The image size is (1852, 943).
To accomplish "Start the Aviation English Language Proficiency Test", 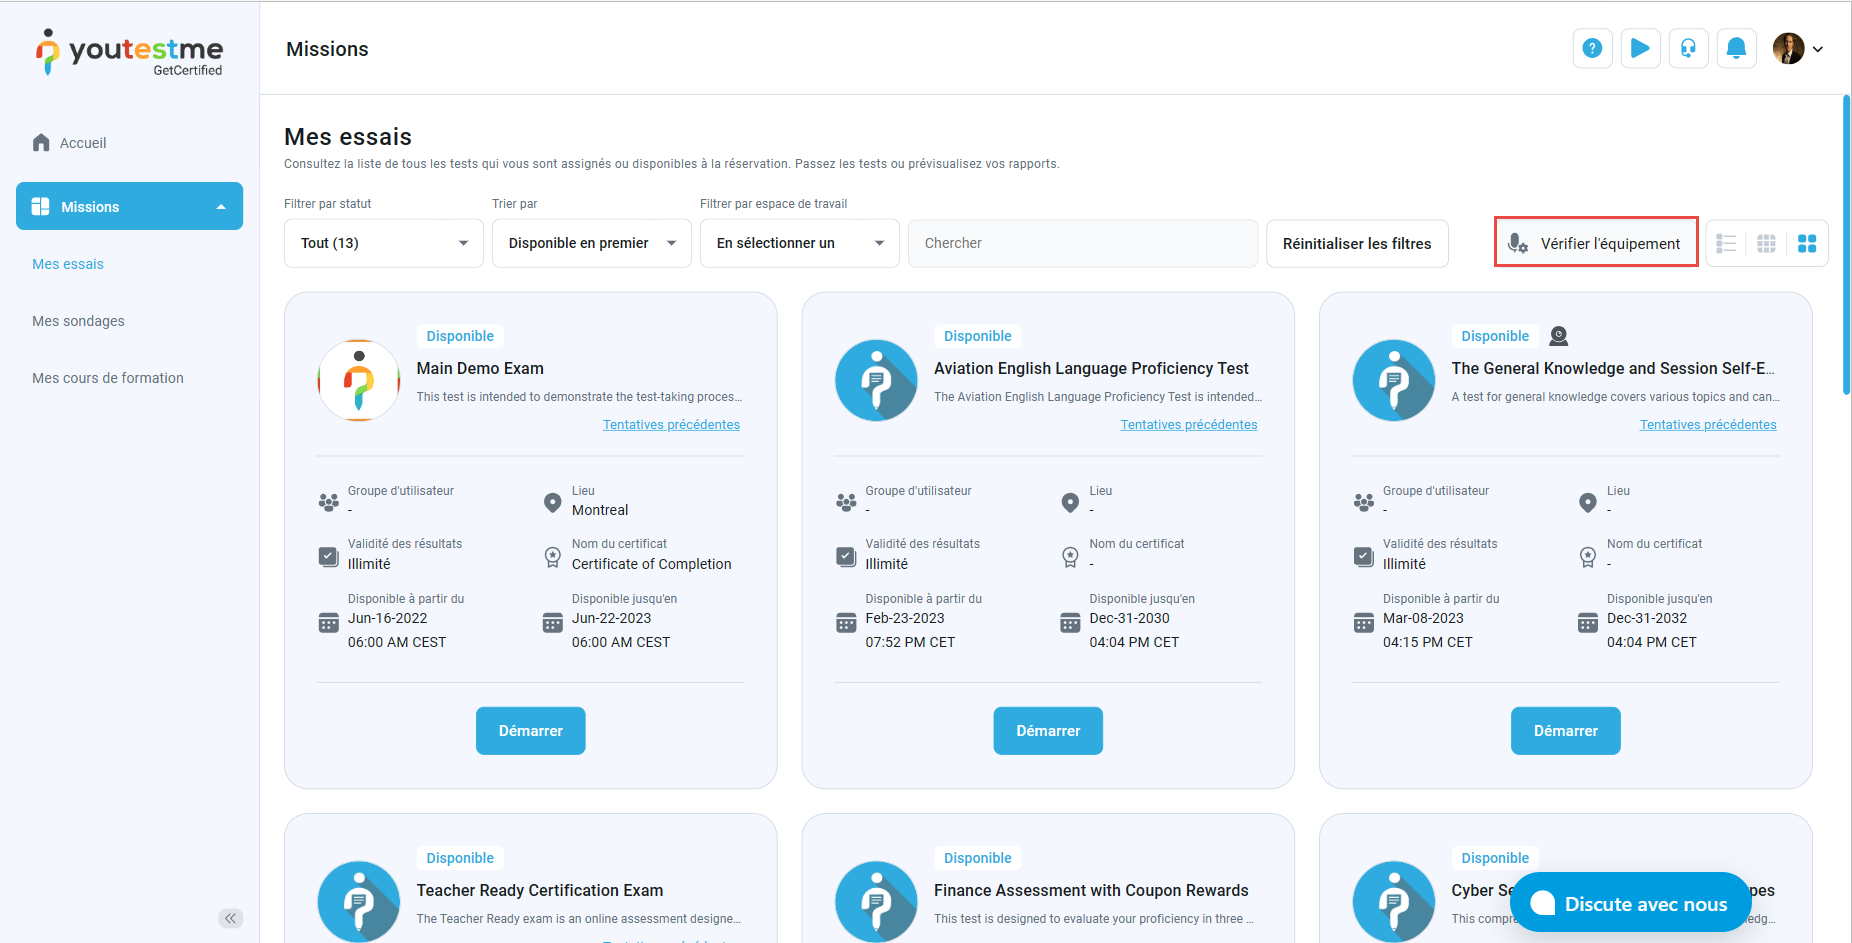I will pyautogui.click(x=1048, y=731).
